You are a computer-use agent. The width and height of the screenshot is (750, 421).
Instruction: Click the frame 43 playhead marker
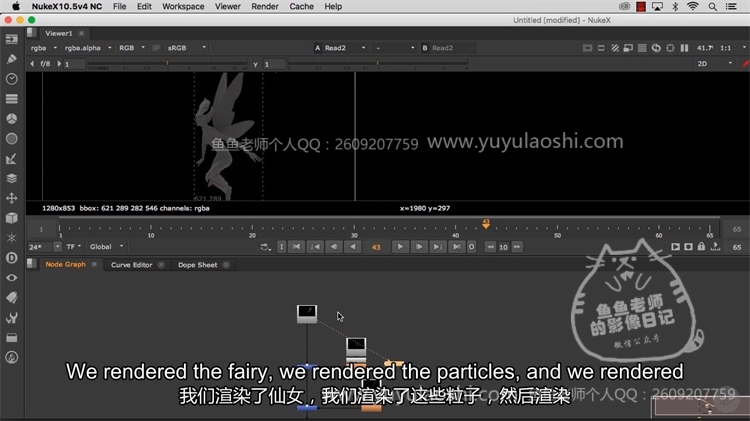click(x=486, y=223)
